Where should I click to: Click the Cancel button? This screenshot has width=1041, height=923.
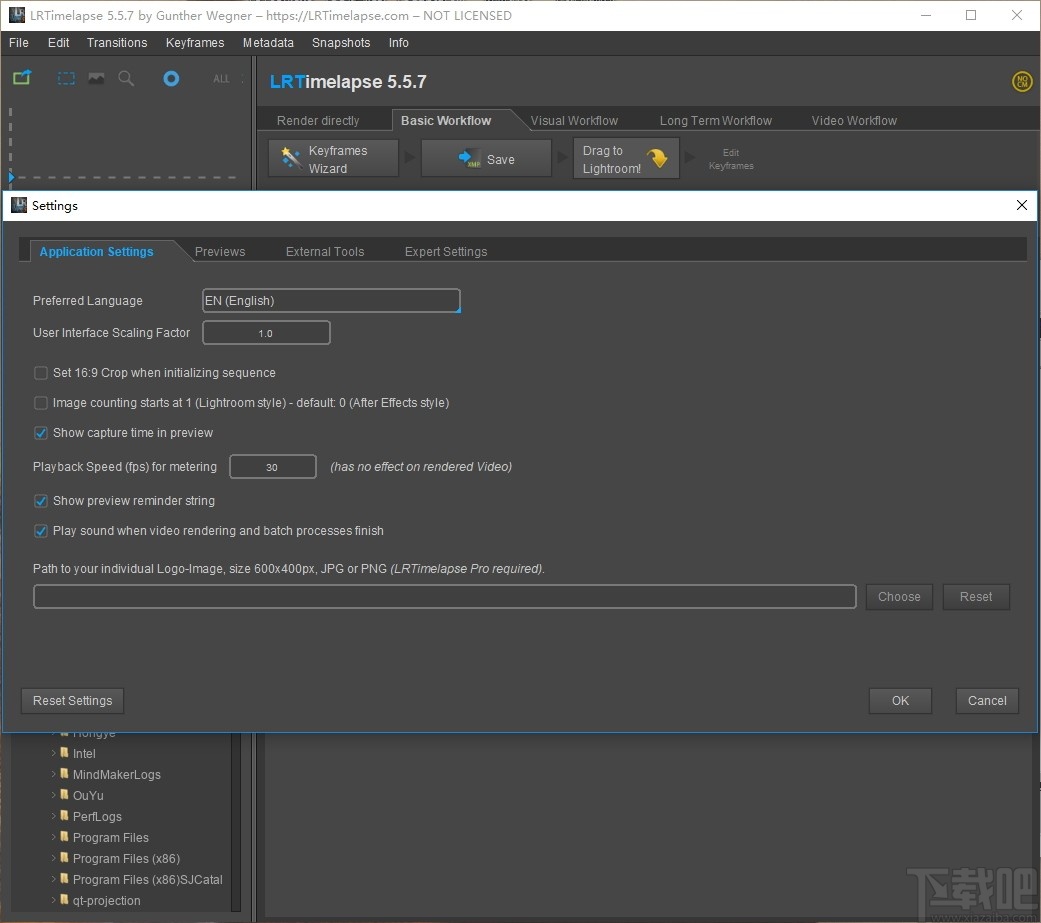pyautogui.click(x=987, y=701)
